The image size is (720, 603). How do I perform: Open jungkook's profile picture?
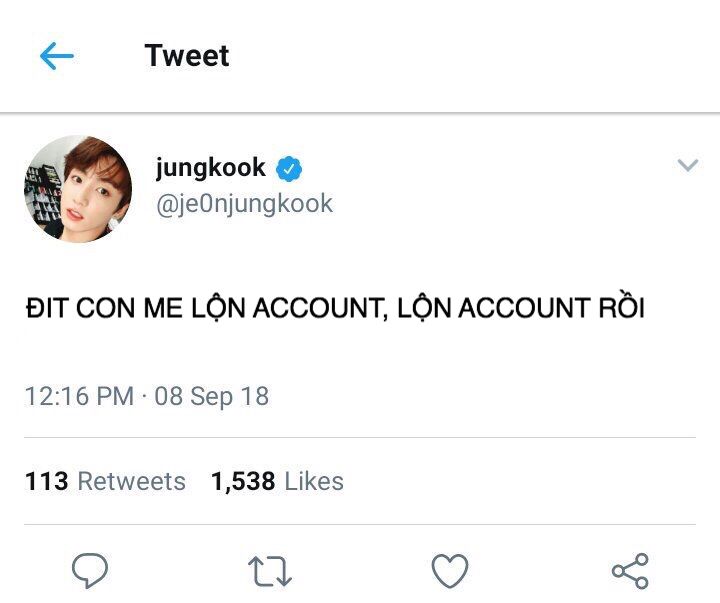click(x=78, y=190)
